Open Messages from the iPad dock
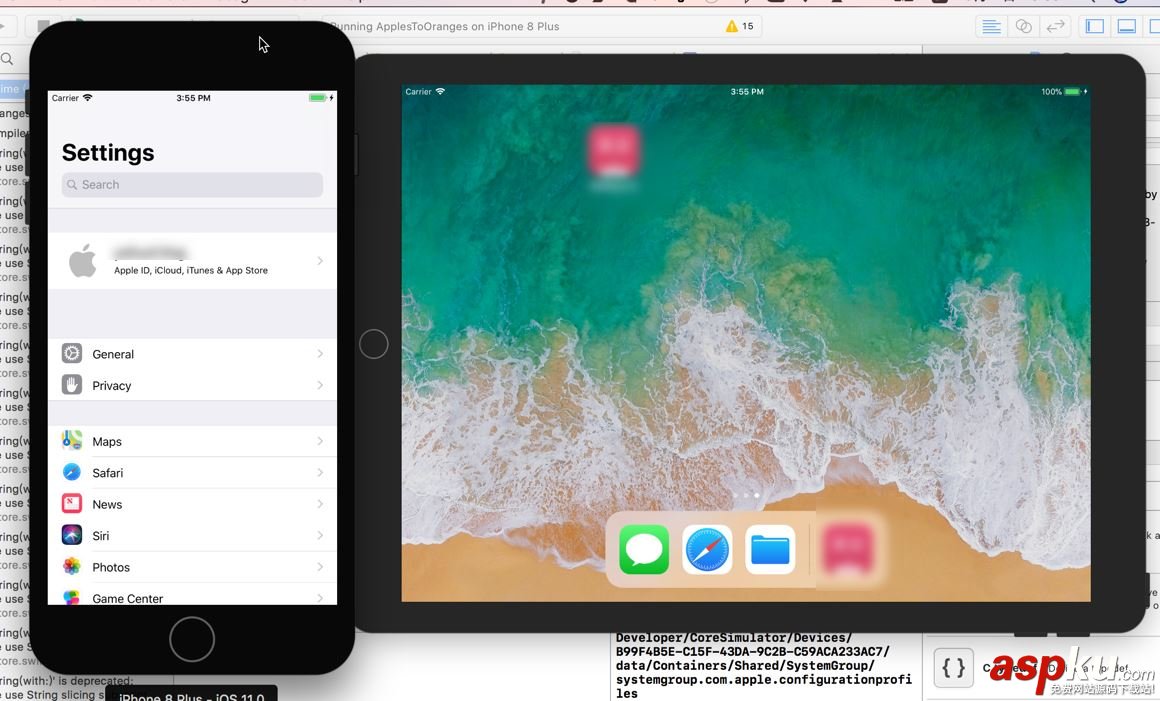1160x701 pixels. pyautogui.click(x=644, y=549)
